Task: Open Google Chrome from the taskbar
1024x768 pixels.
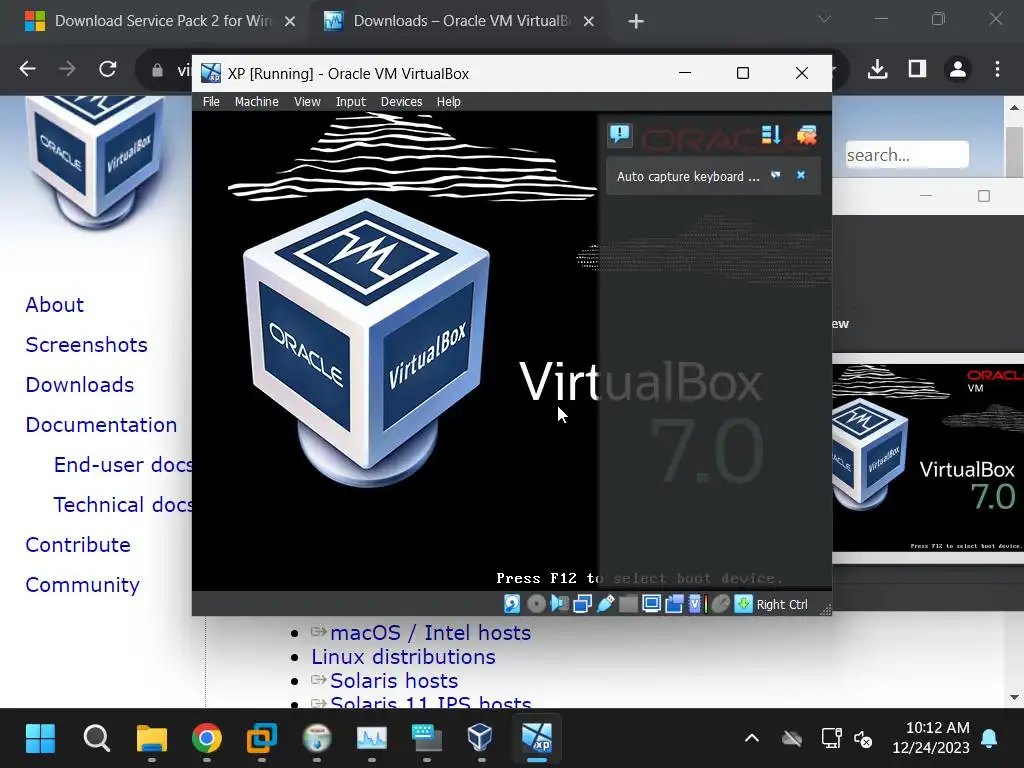Action: [x=206, y=739]
